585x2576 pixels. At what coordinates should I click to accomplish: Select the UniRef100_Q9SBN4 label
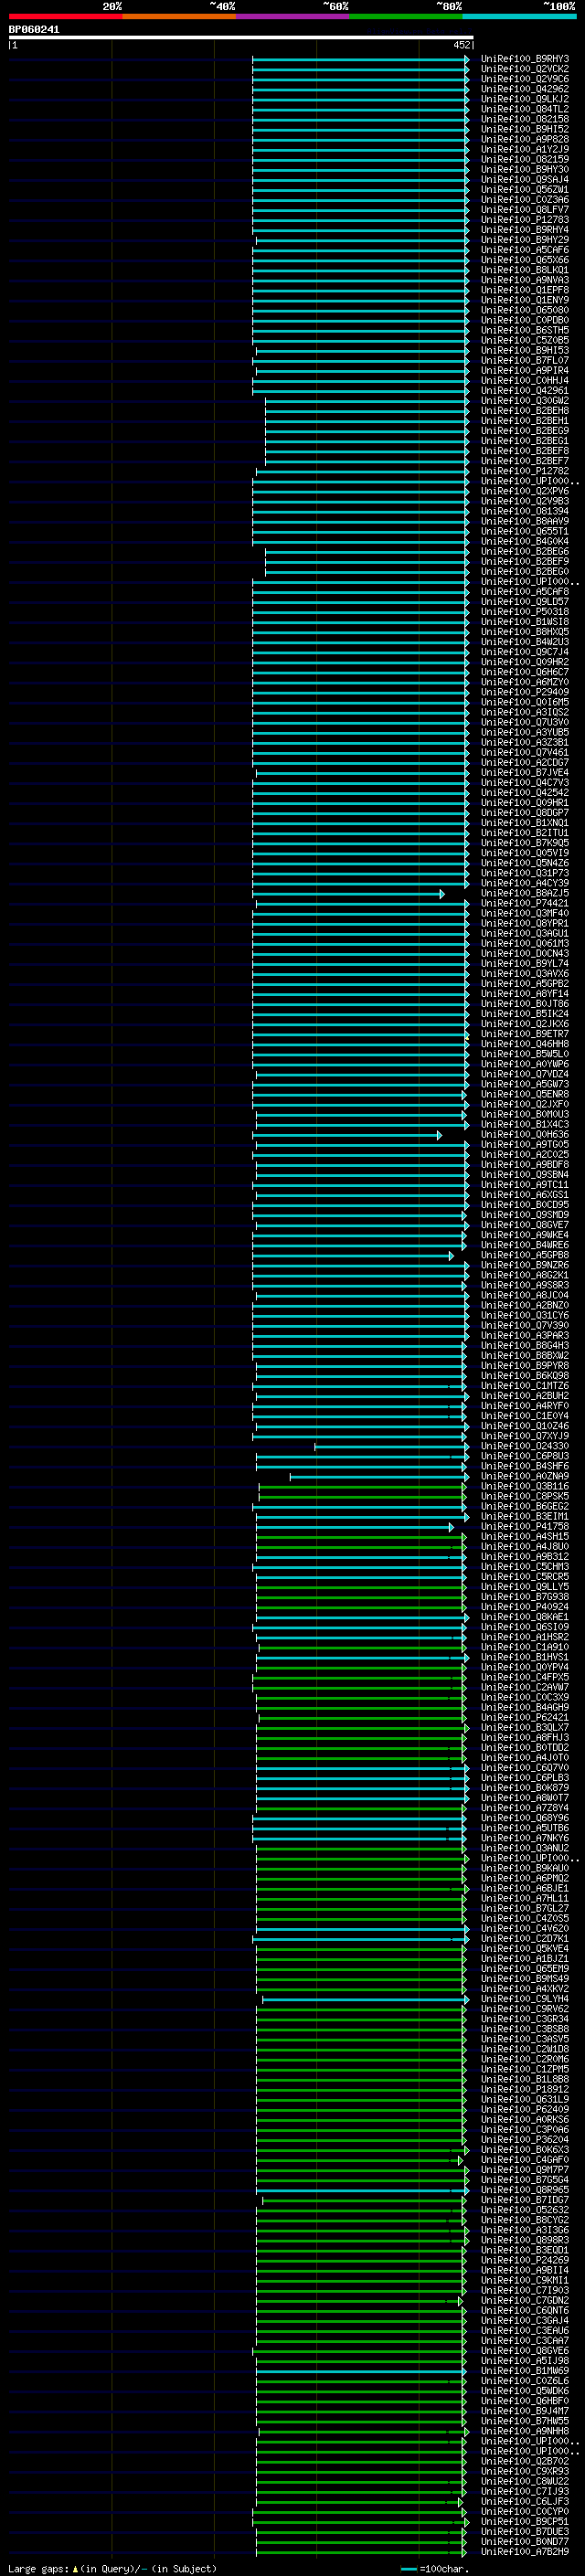click(x=524, y=1175)
